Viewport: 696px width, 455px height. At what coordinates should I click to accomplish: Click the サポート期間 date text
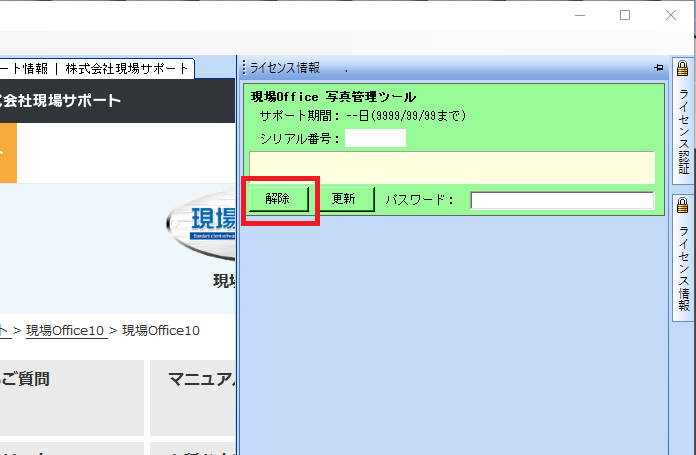[363, 116]
